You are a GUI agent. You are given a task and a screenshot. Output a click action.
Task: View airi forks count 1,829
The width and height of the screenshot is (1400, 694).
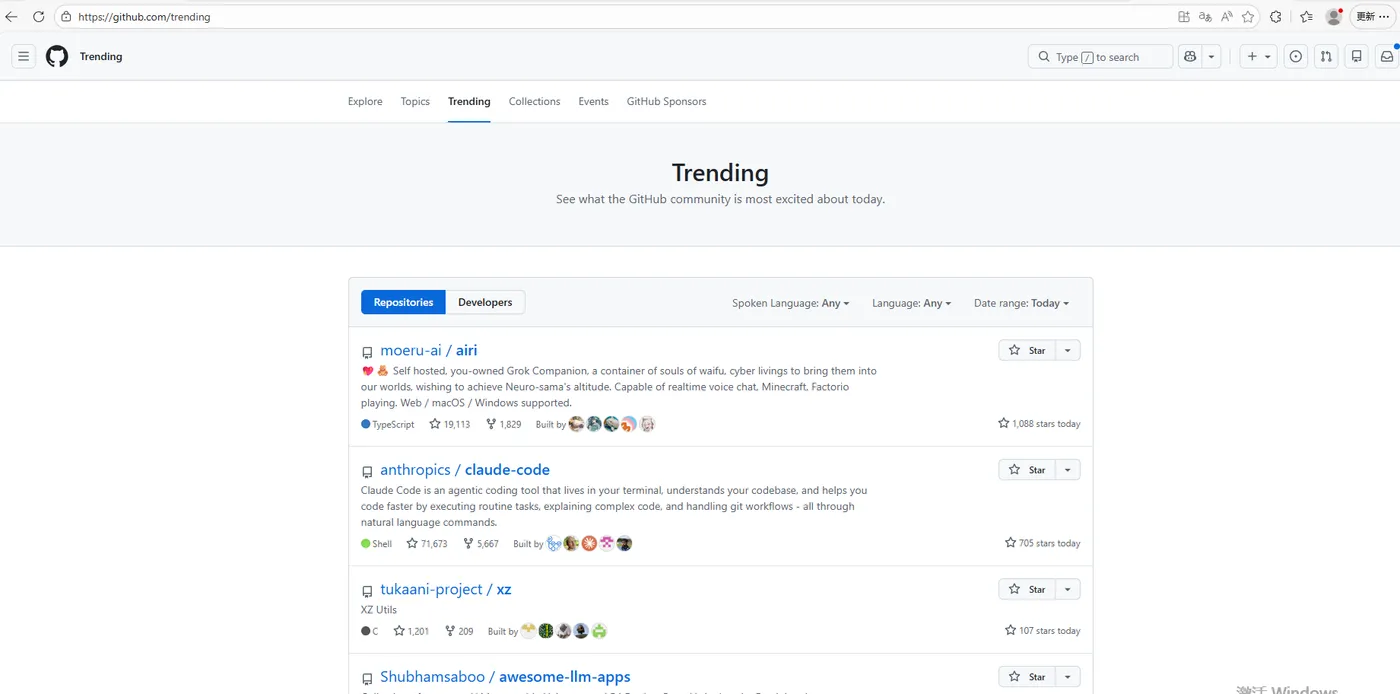[x=503, y=424]
